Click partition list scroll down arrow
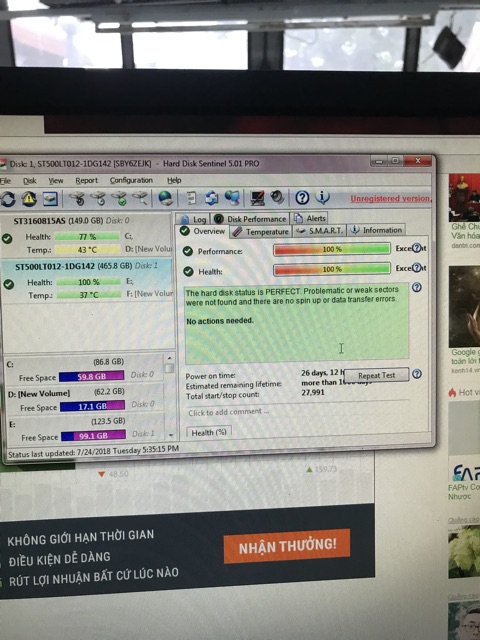Image resolution: width=480 pixels, height=640 pixels. point(171,435)
